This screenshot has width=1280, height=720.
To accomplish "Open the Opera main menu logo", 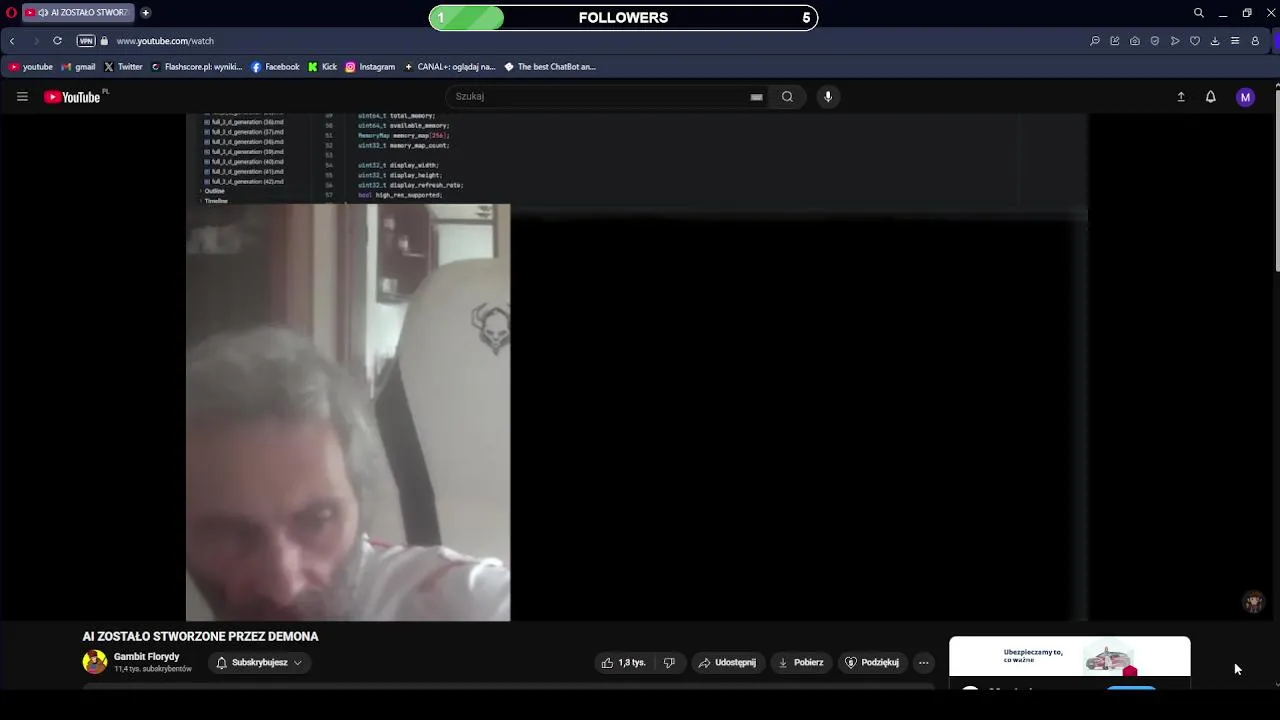I will click(11, 13).
